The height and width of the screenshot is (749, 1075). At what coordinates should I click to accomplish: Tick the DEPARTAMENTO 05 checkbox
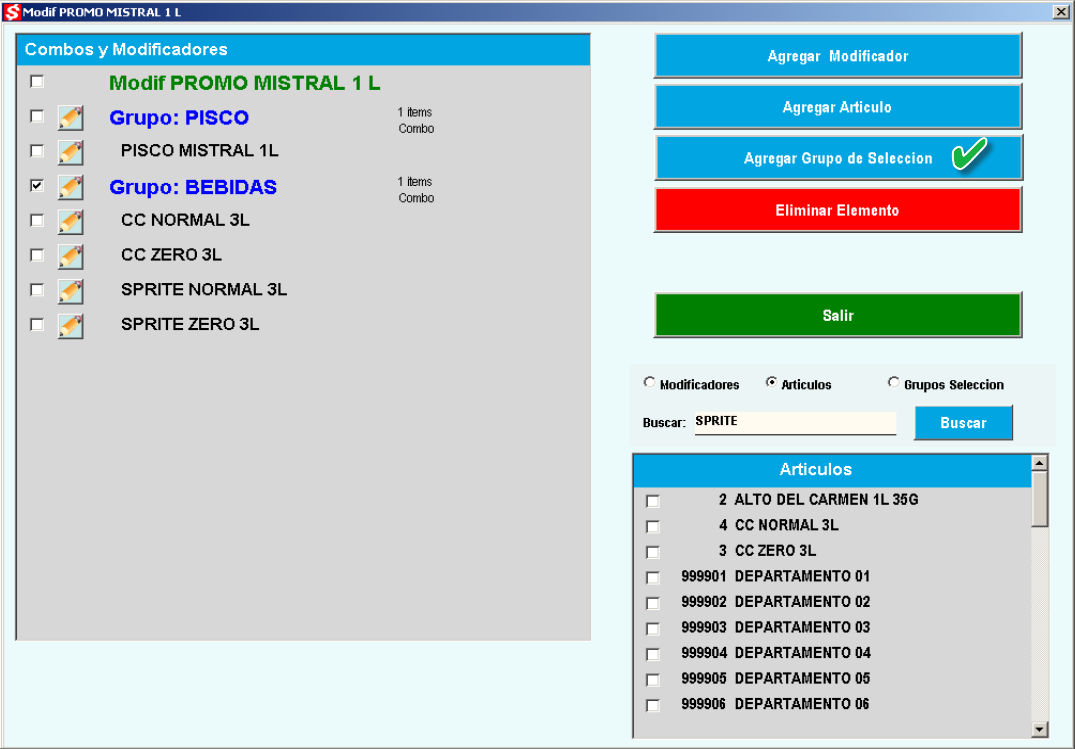coord(653,680)
